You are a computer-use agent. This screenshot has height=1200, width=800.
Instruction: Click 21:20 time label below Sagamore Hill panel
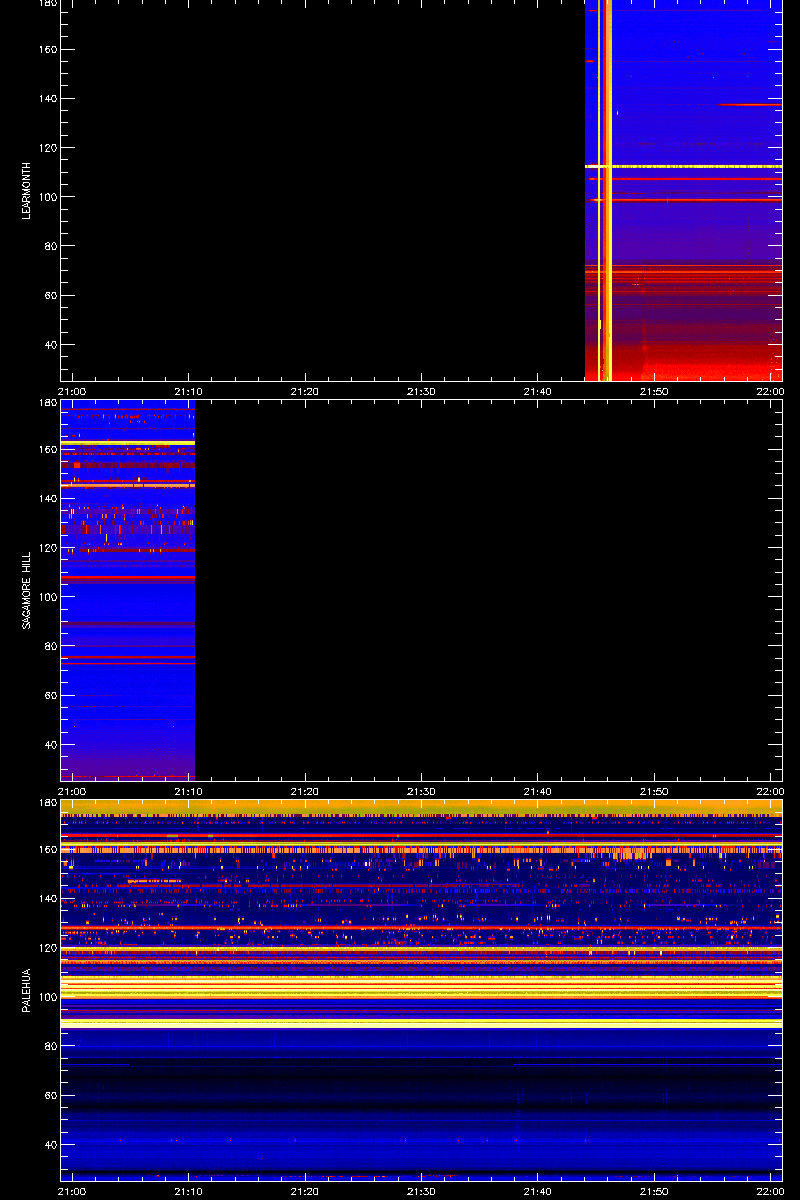tap(305, 791)
